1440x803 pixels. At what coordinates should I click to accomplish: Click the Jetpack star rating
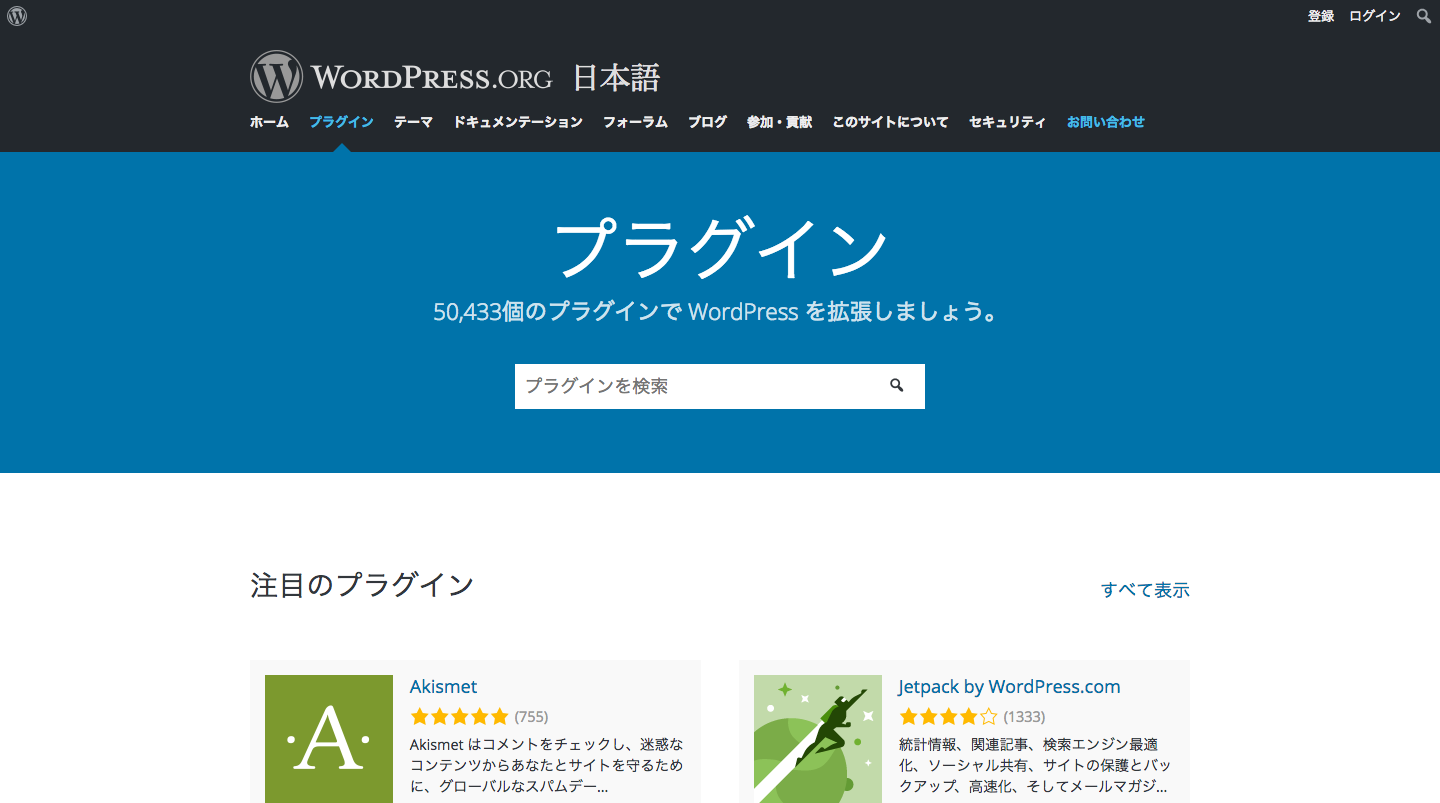tap(948, 716)
